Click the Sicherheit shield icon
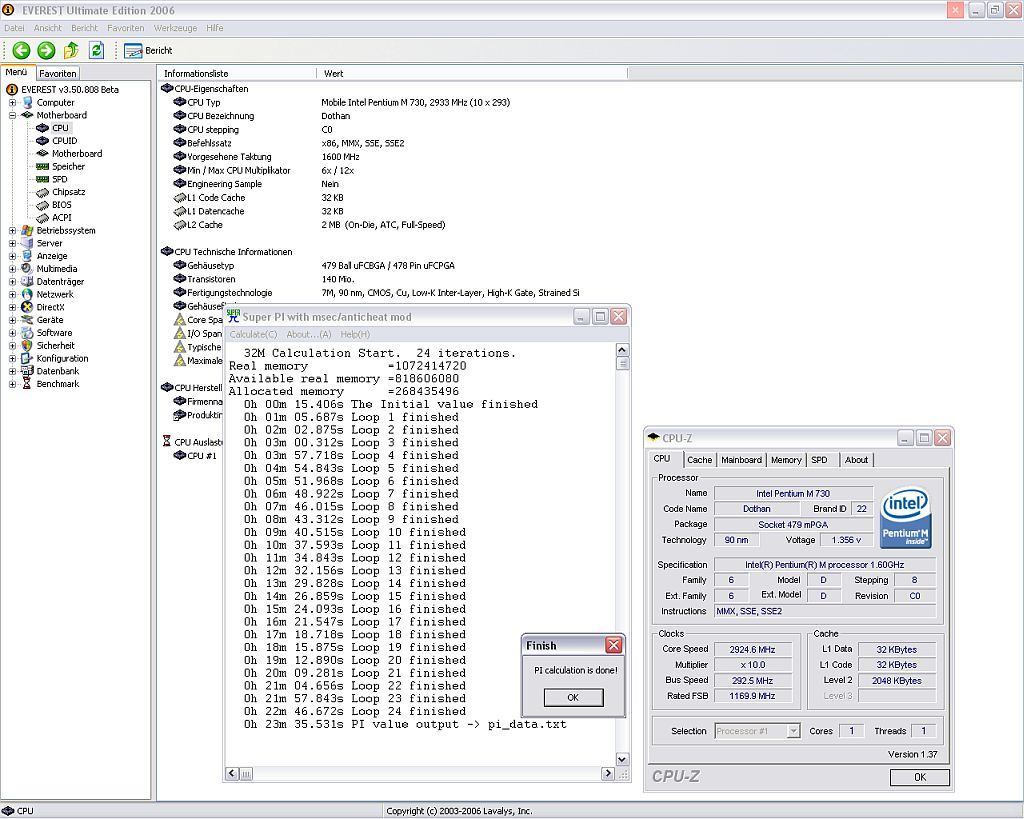 [27, 345]
